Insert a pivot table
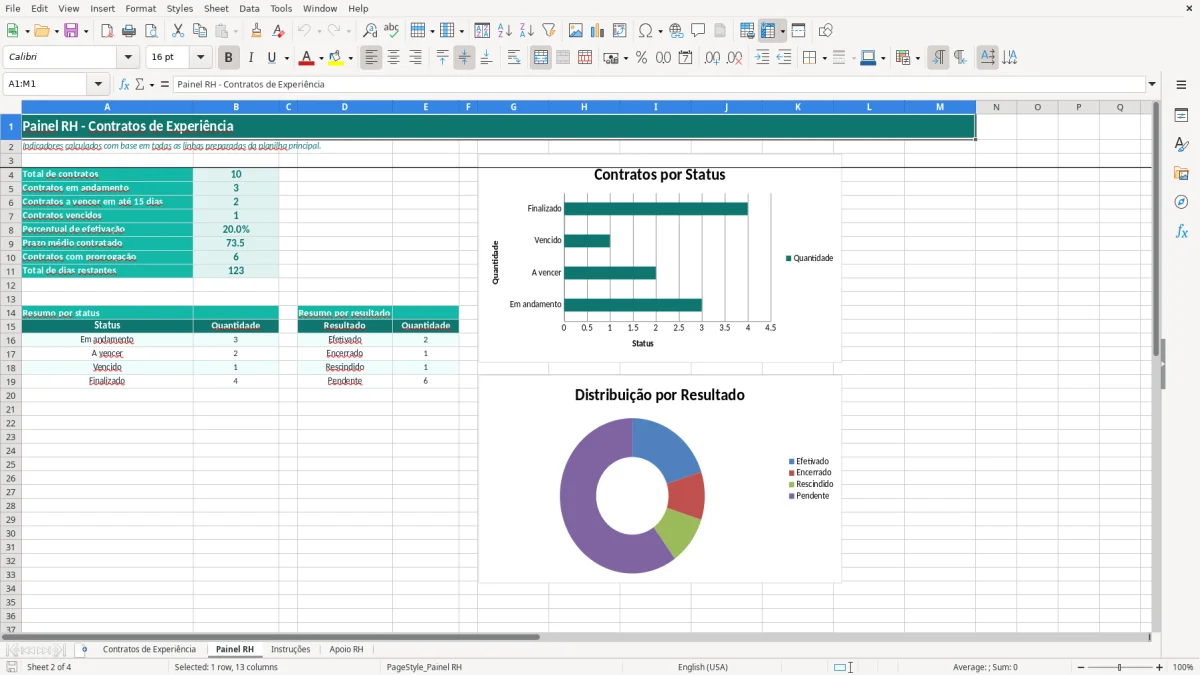1200x675 pixels. pos(620,31)
